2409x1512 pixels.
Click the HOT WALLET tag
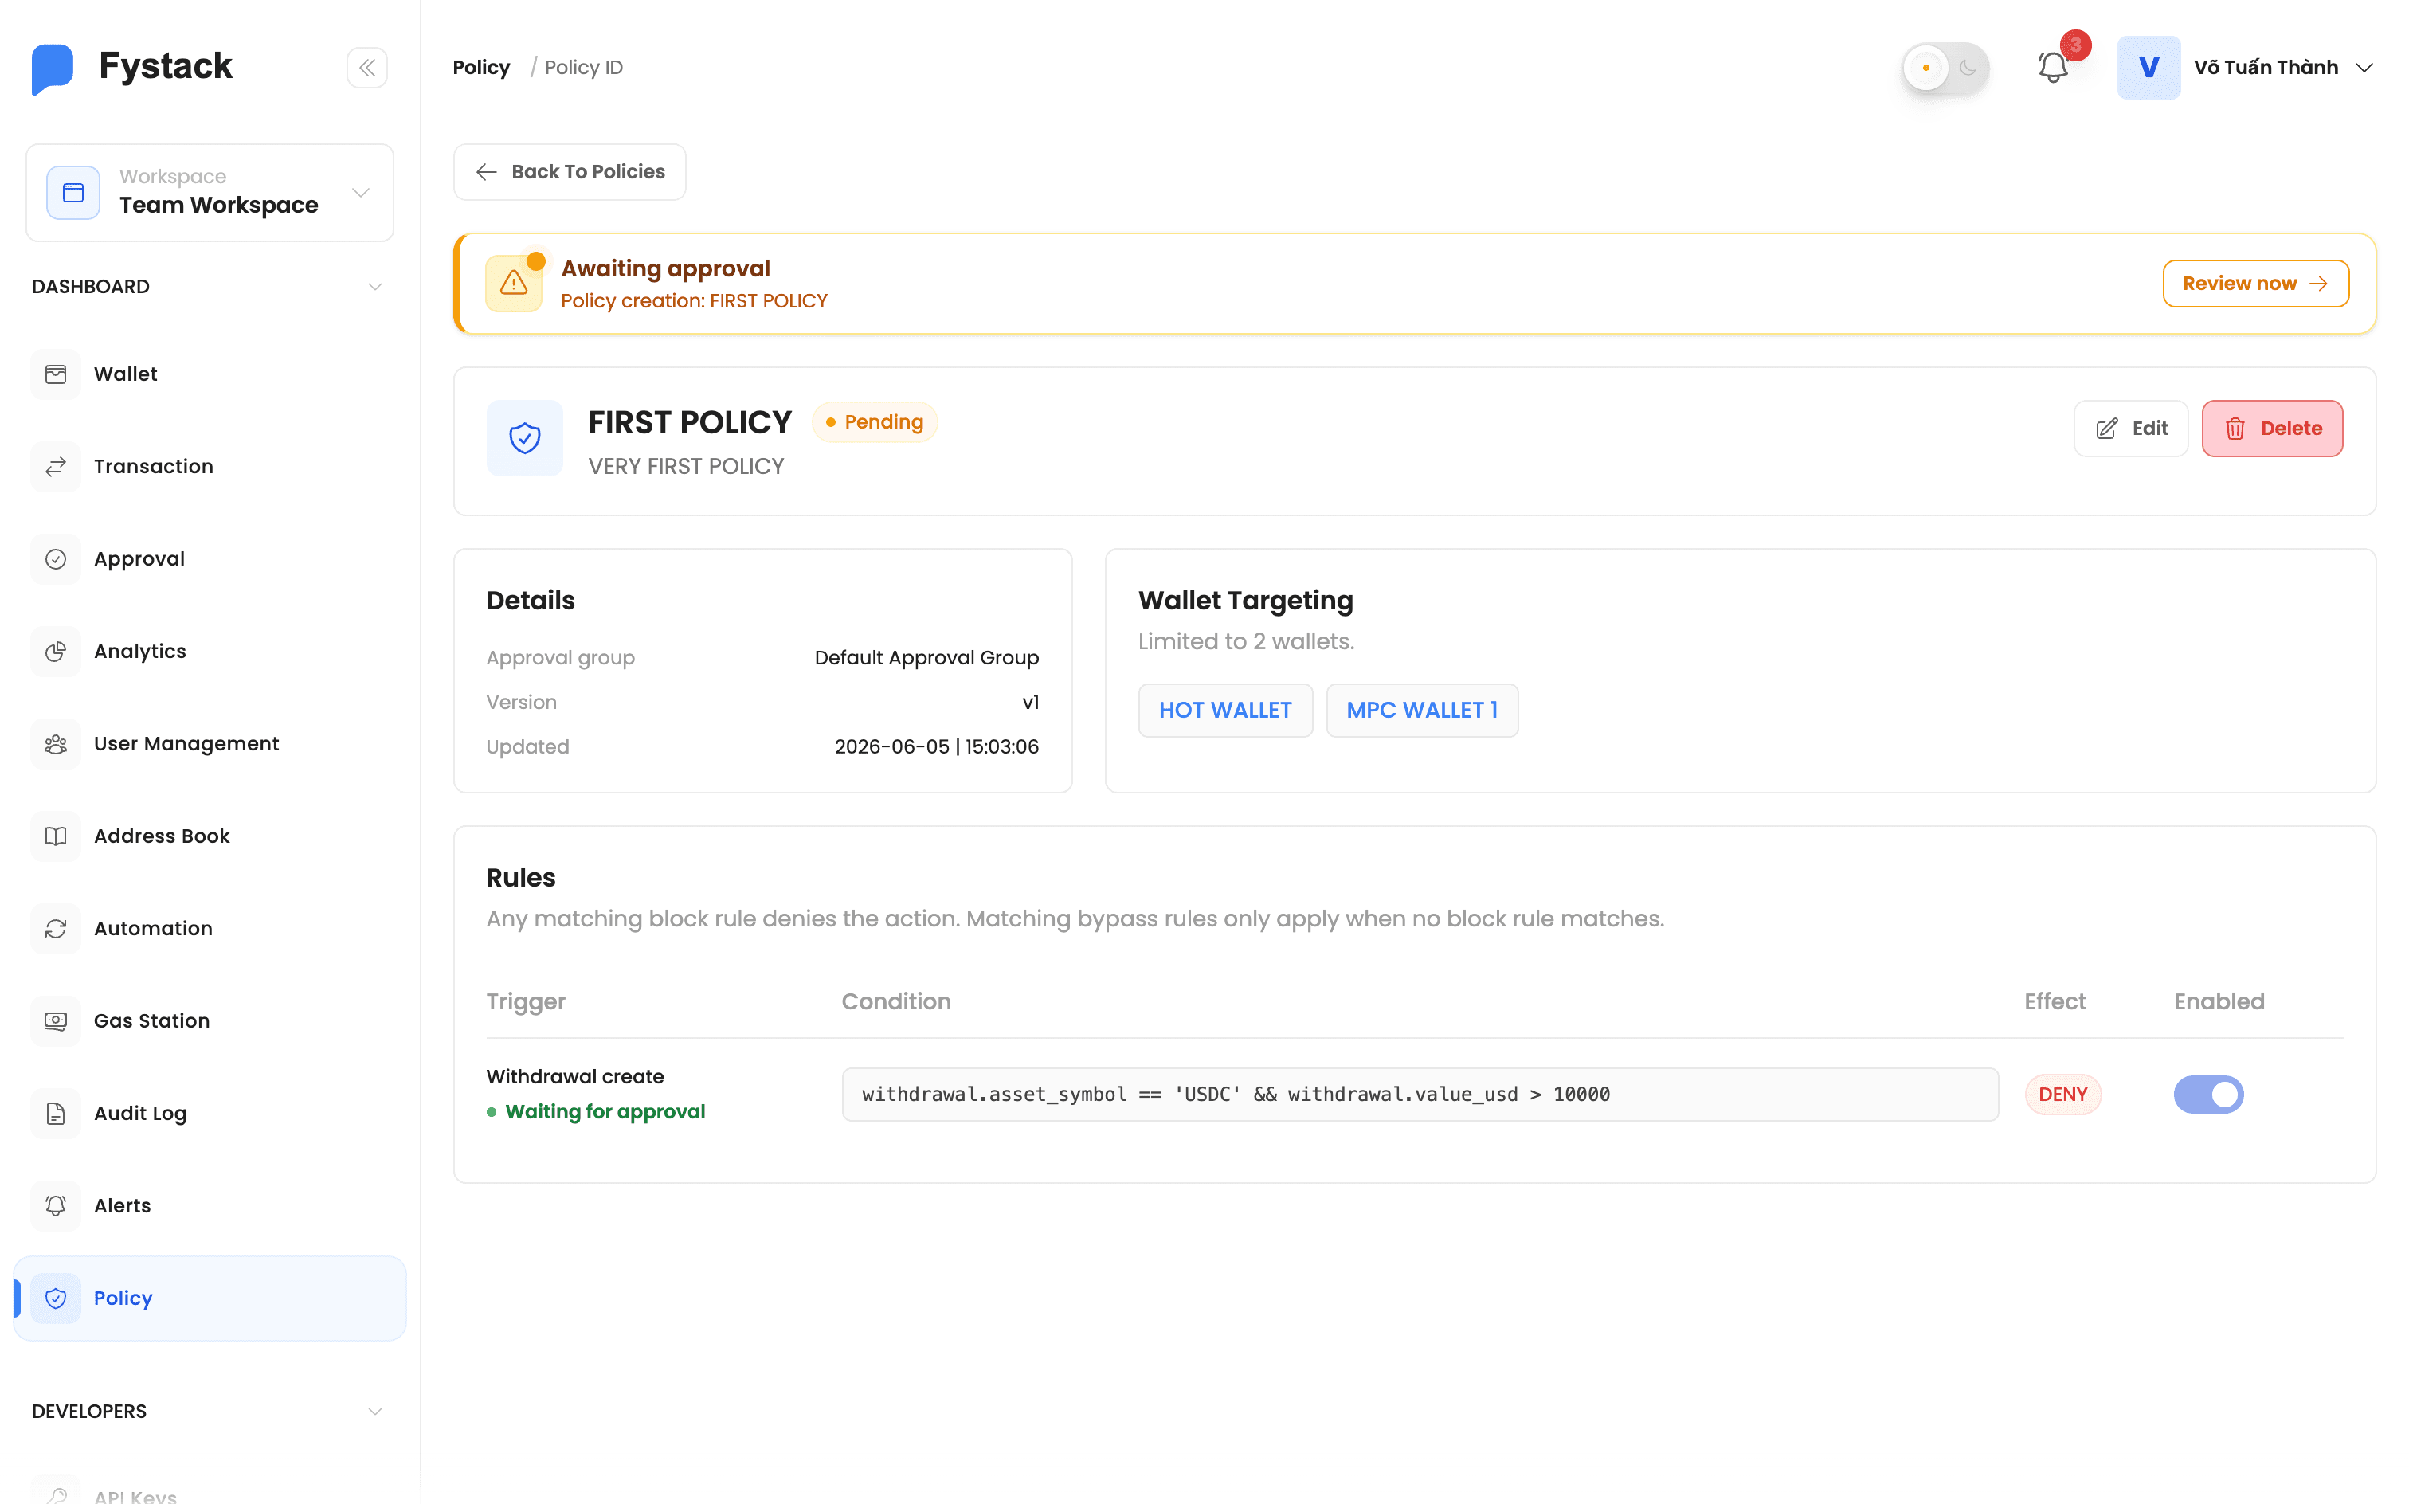(x=1225, y=710)
